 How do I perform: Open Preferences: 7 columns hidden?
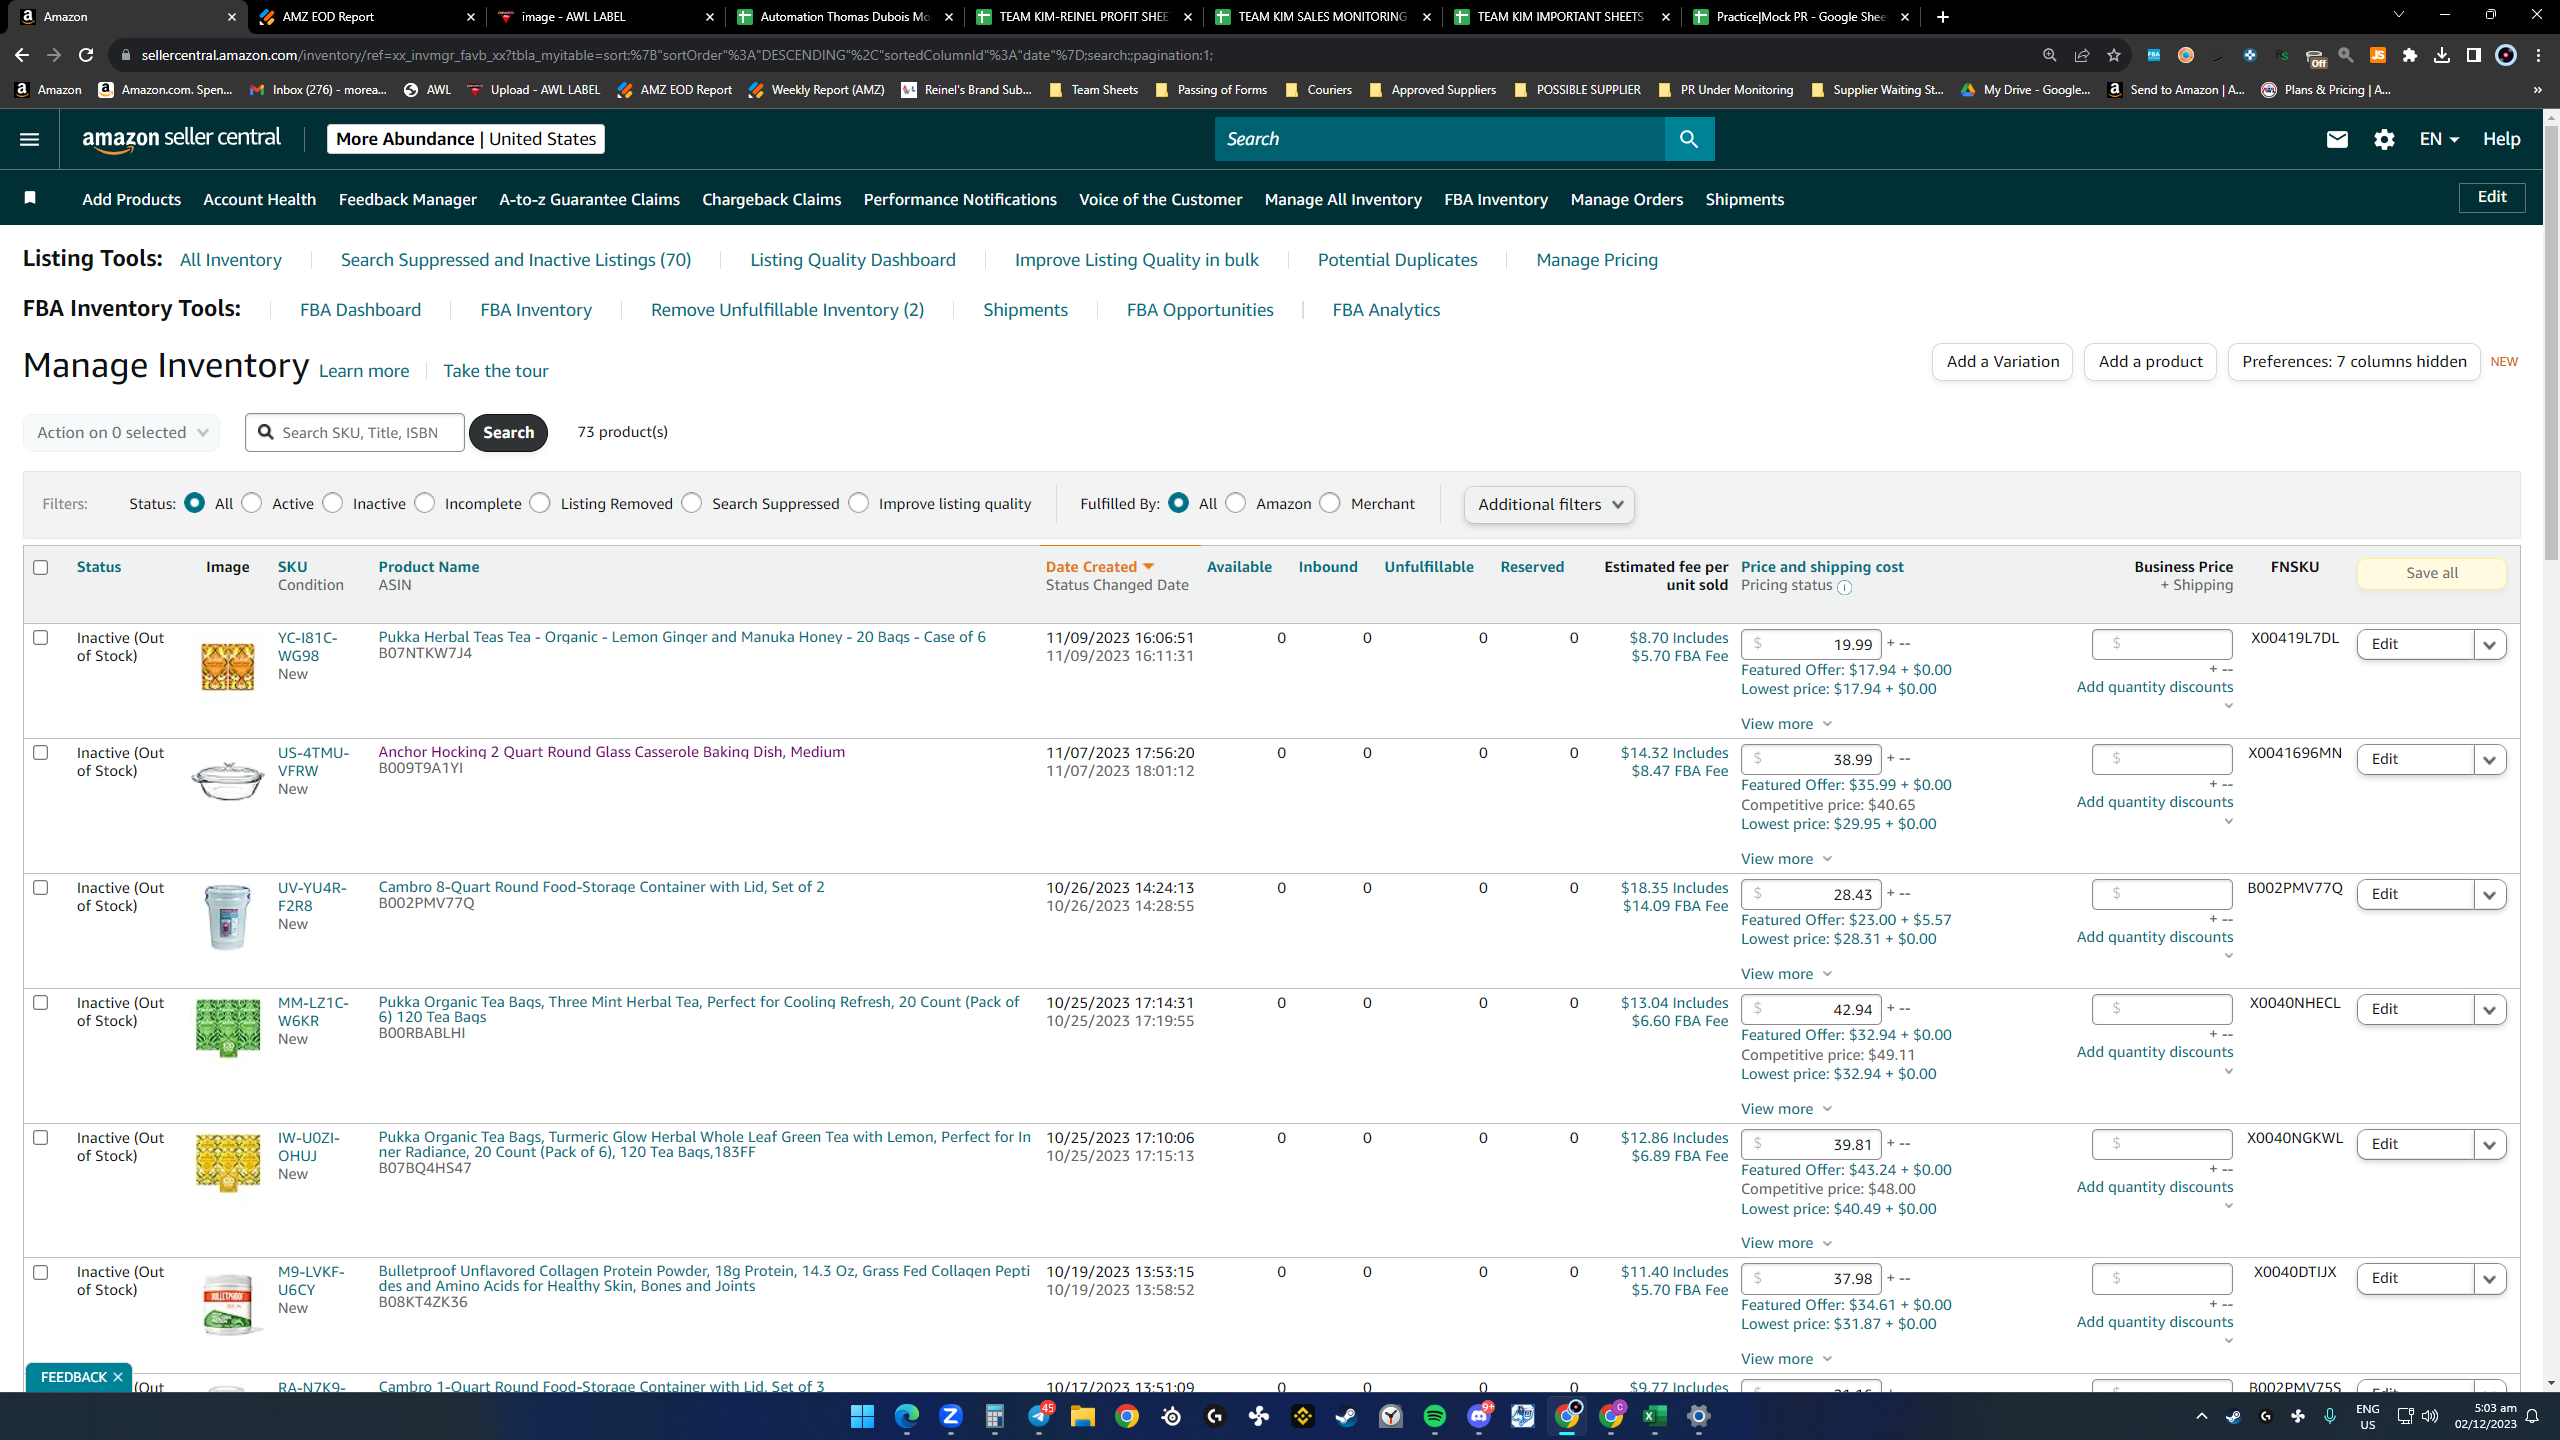[2354, 362]
